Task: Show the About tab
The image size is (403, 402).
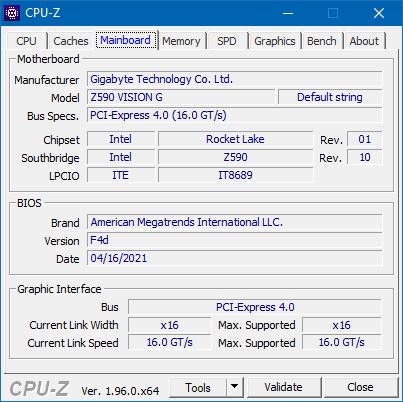Action: [364, 41]
